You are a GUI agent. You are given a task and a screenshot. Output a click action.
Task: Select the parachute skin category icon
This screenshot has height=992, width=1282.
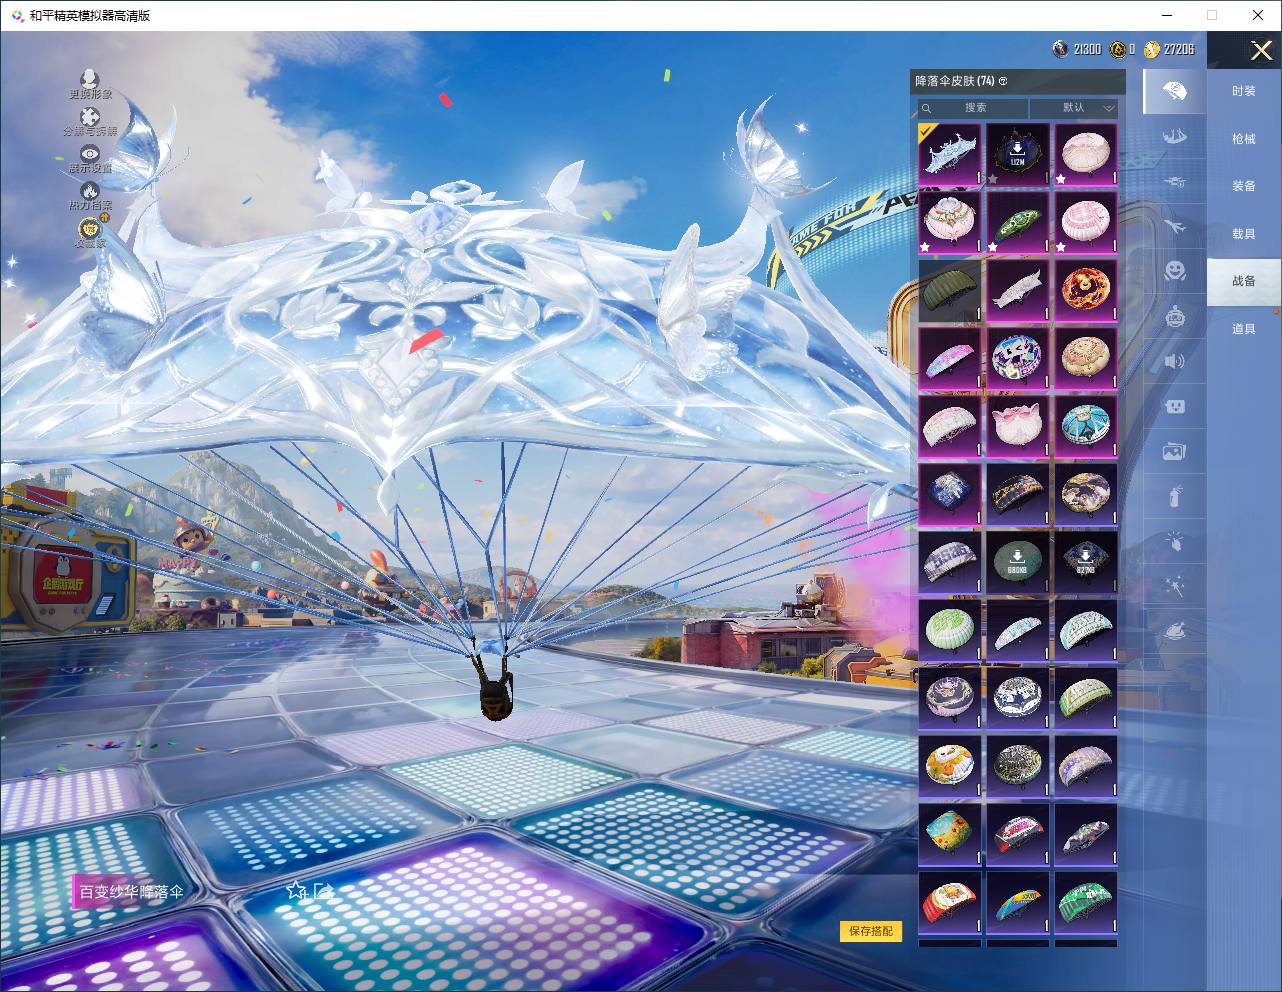tap(1175, 92)
